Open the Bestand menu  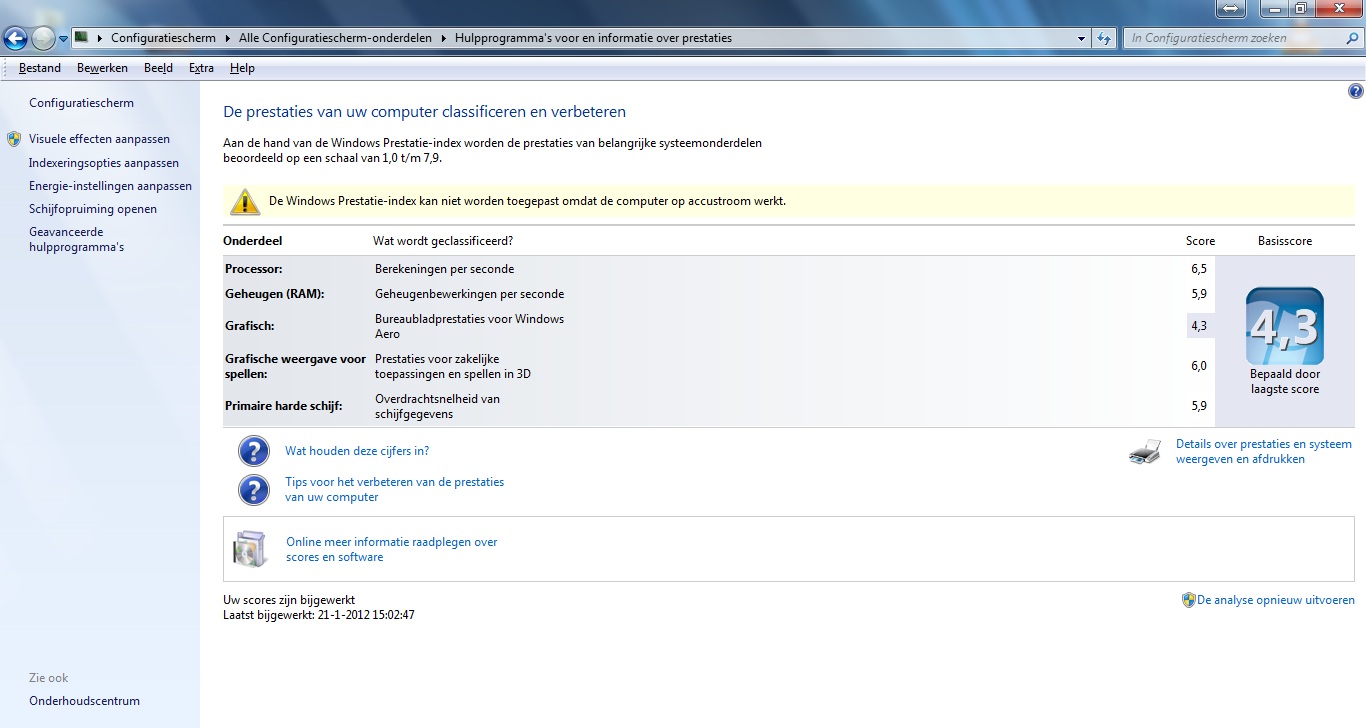click(40, 68)
